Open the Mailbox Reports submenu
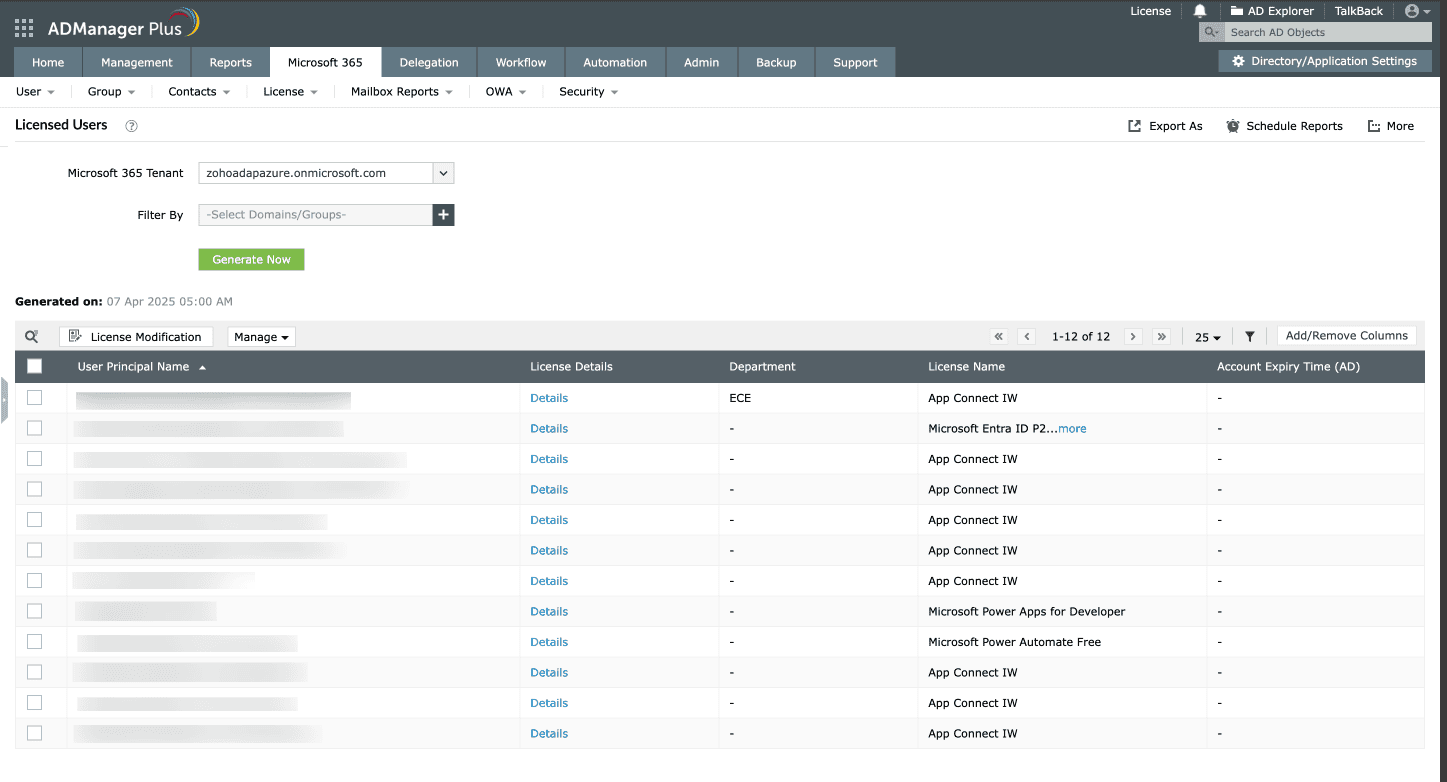The height and width of the screenshot is (782, 1447). [x=401, y=92]
